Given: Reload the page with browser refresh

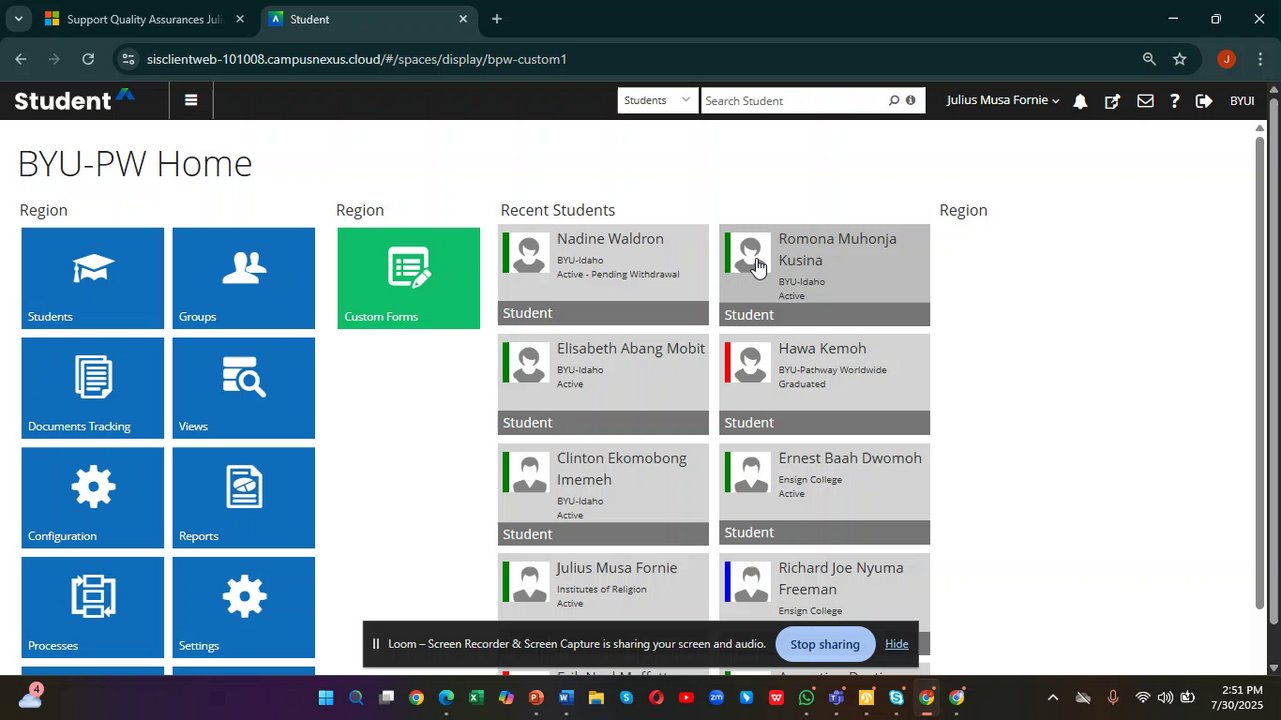Looking at the screenshot, I should (x=88, y=59).
